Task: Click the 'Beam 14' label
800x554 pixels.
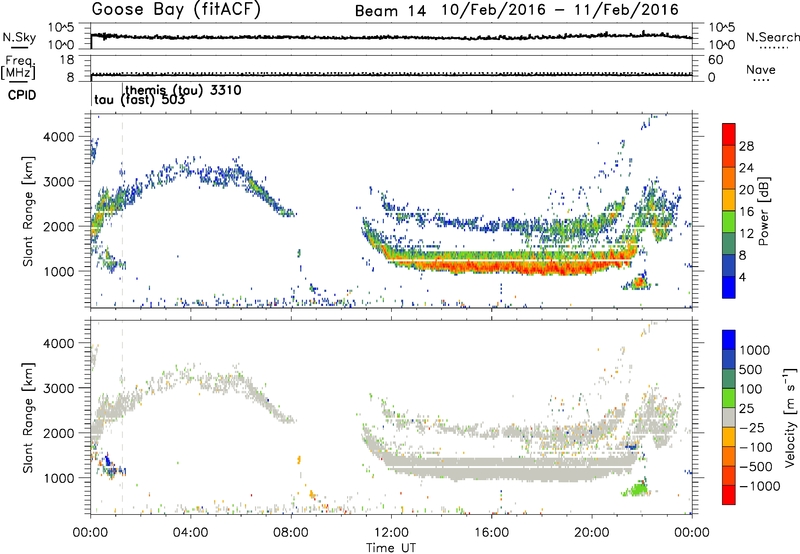Action: pos(390,11)
